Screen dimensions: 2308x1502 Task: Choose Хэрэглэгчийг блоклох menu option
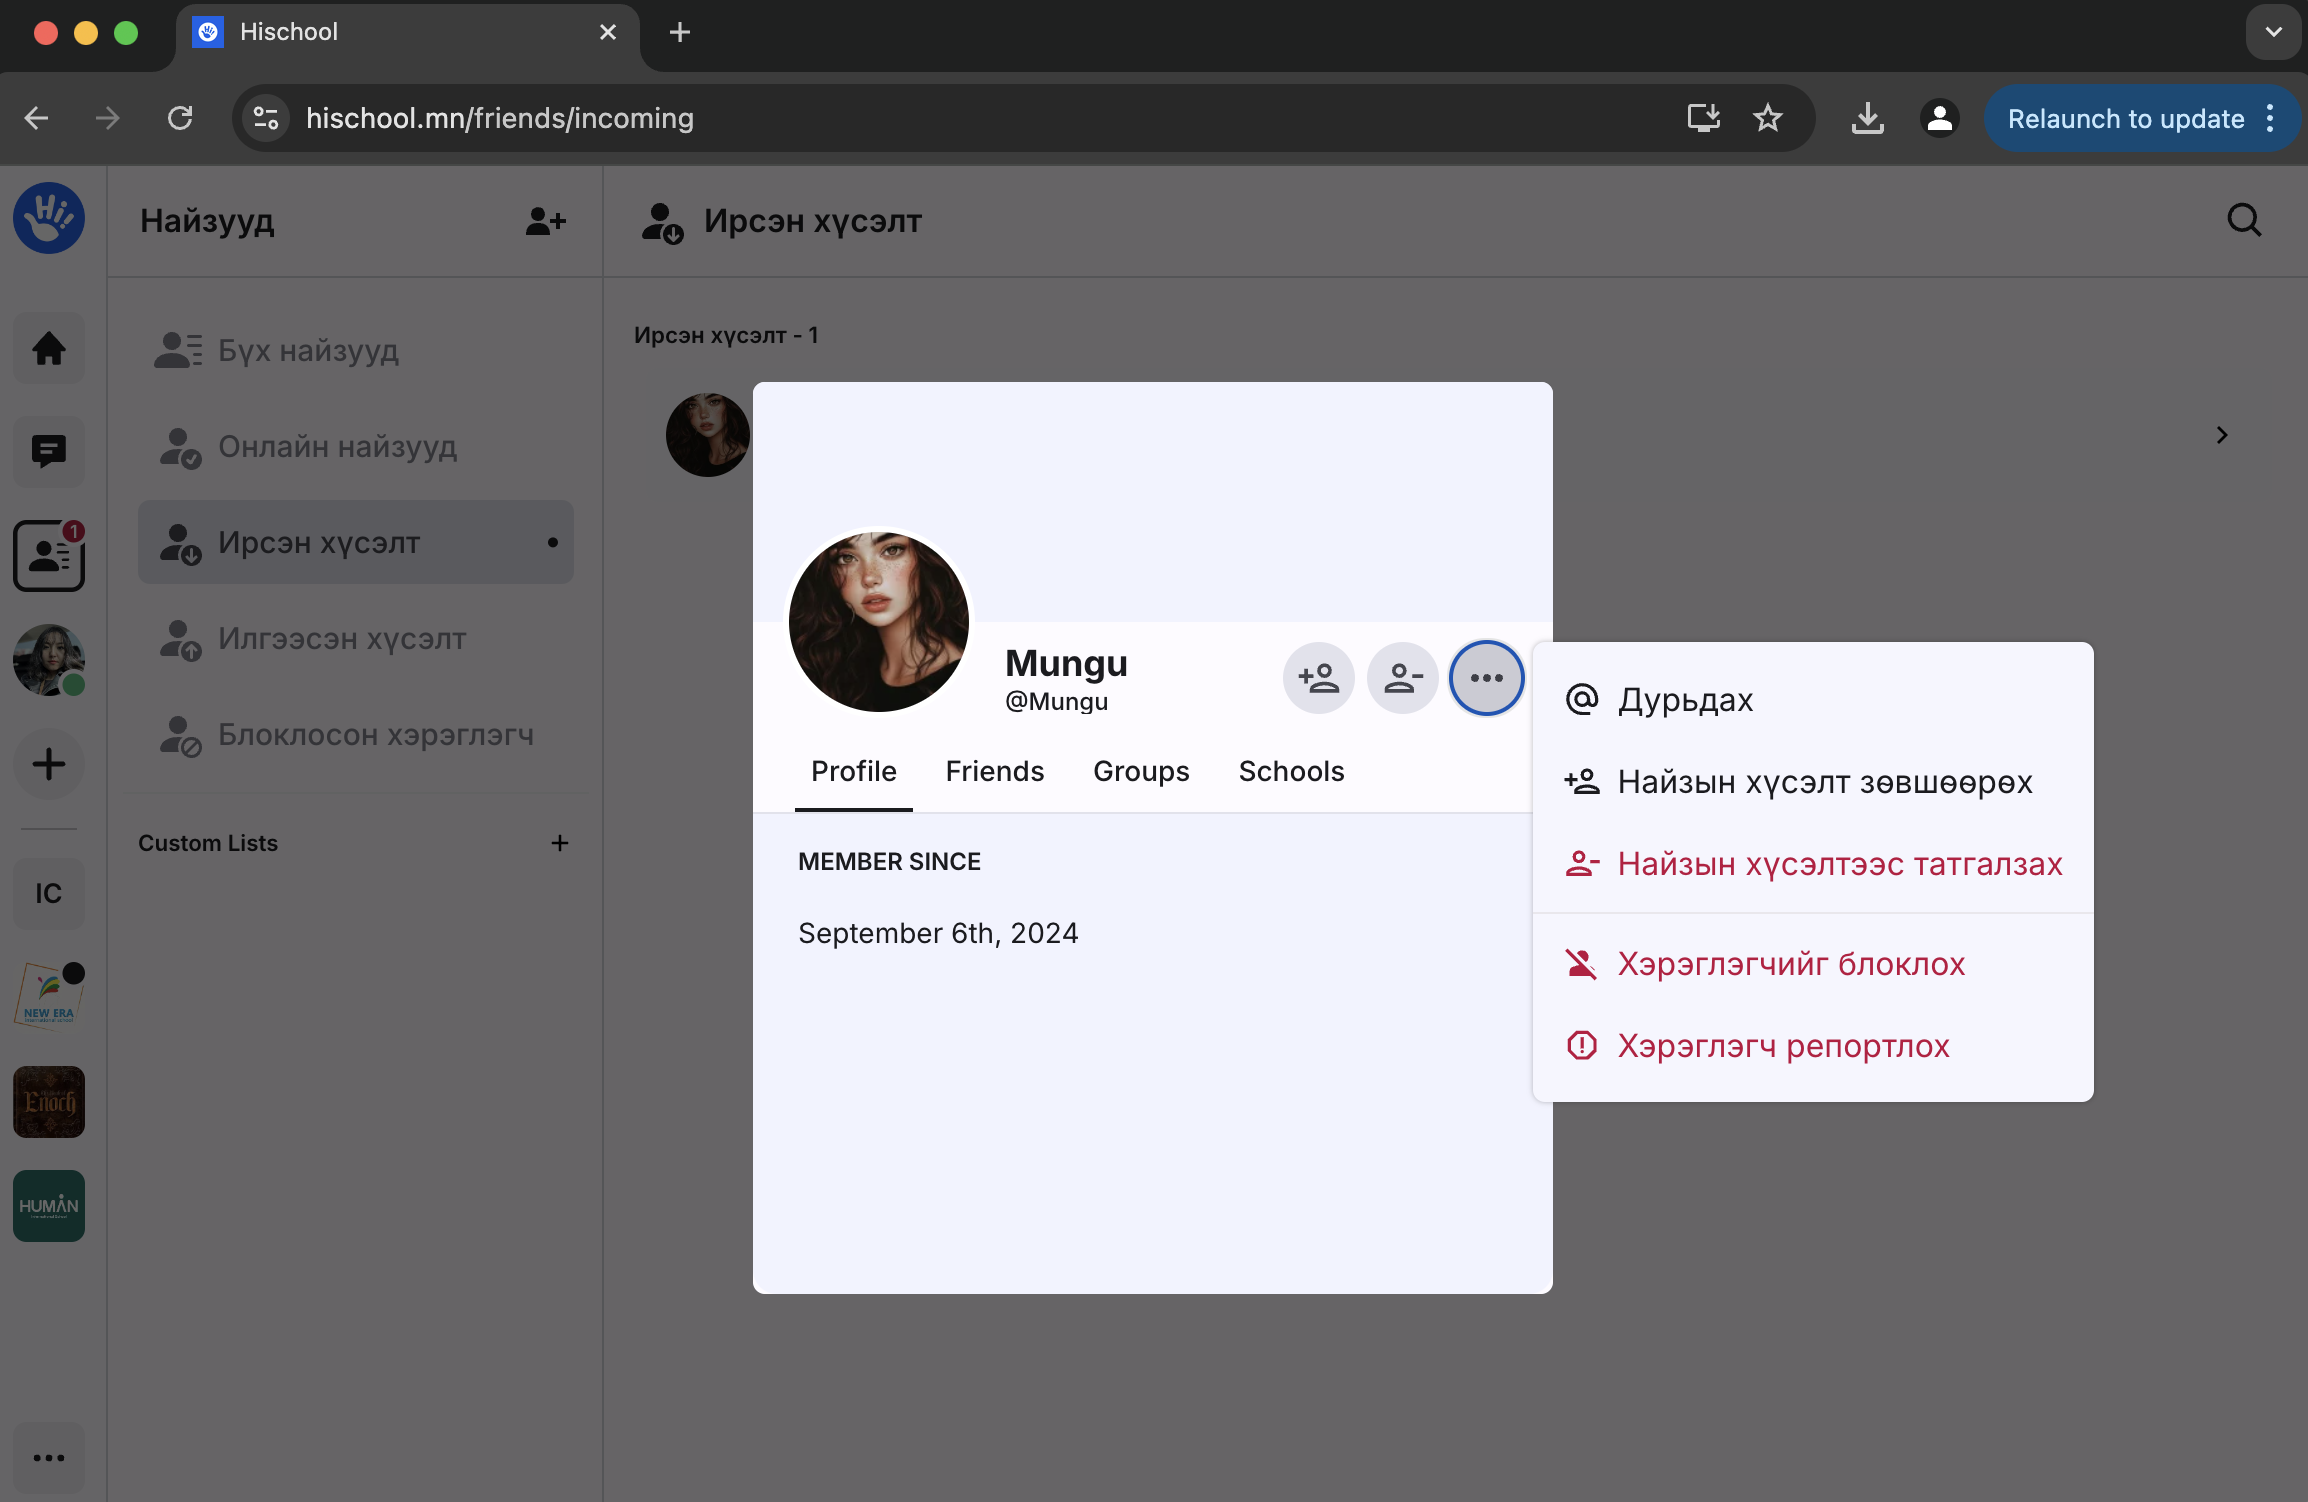(1790, 964)
